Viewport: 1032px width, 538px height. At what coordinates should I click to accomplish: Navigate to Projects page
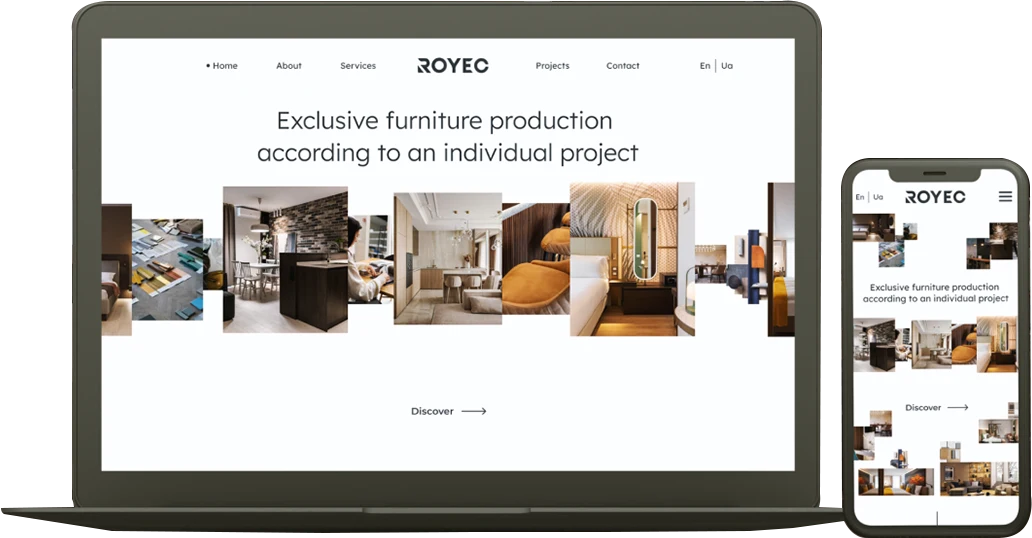(x=552, y=66)
